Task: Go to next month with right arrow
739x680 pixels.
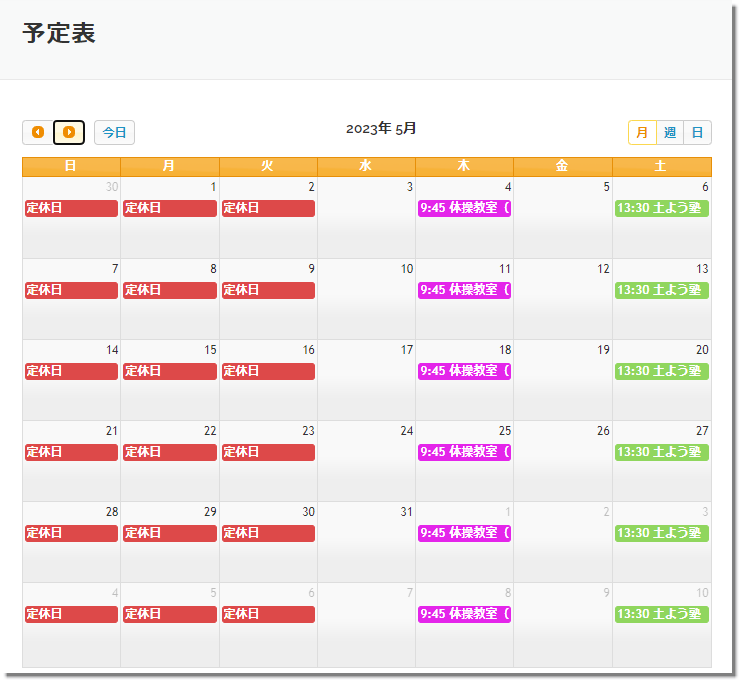Action: (69, 132)
